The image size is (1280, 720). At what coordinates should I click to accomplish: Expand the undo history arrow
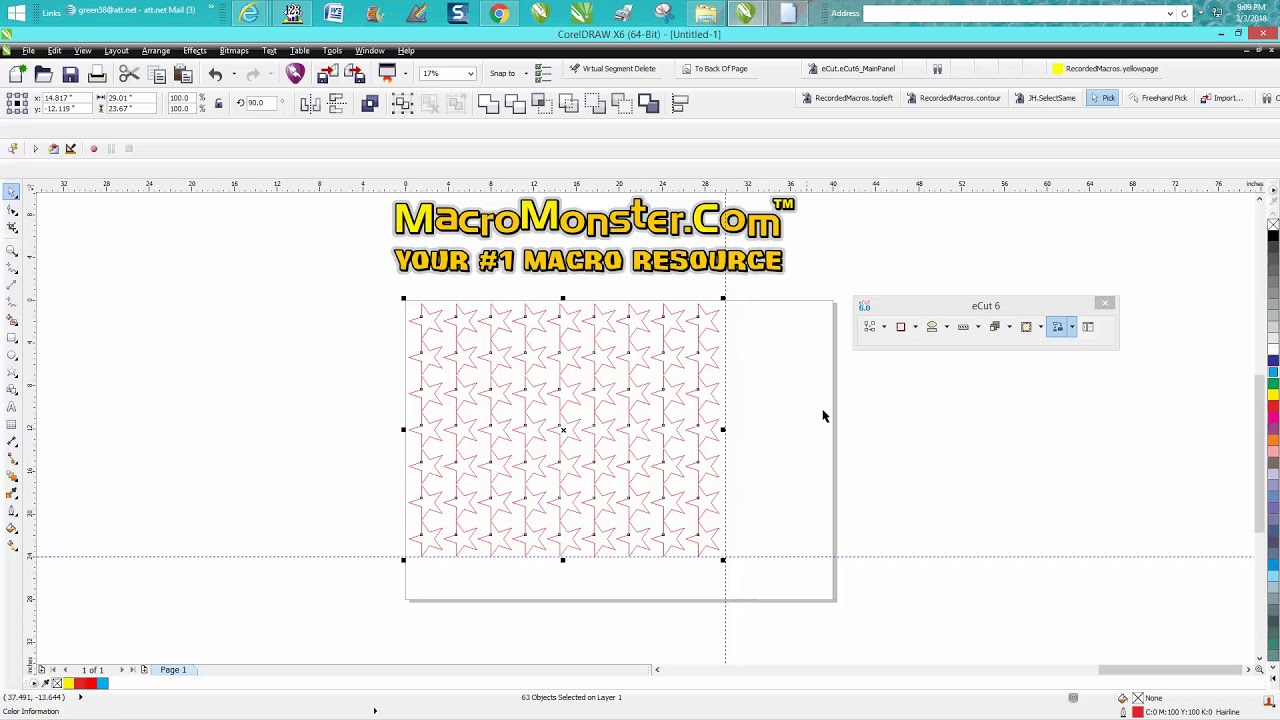click(x=234, y=74)
